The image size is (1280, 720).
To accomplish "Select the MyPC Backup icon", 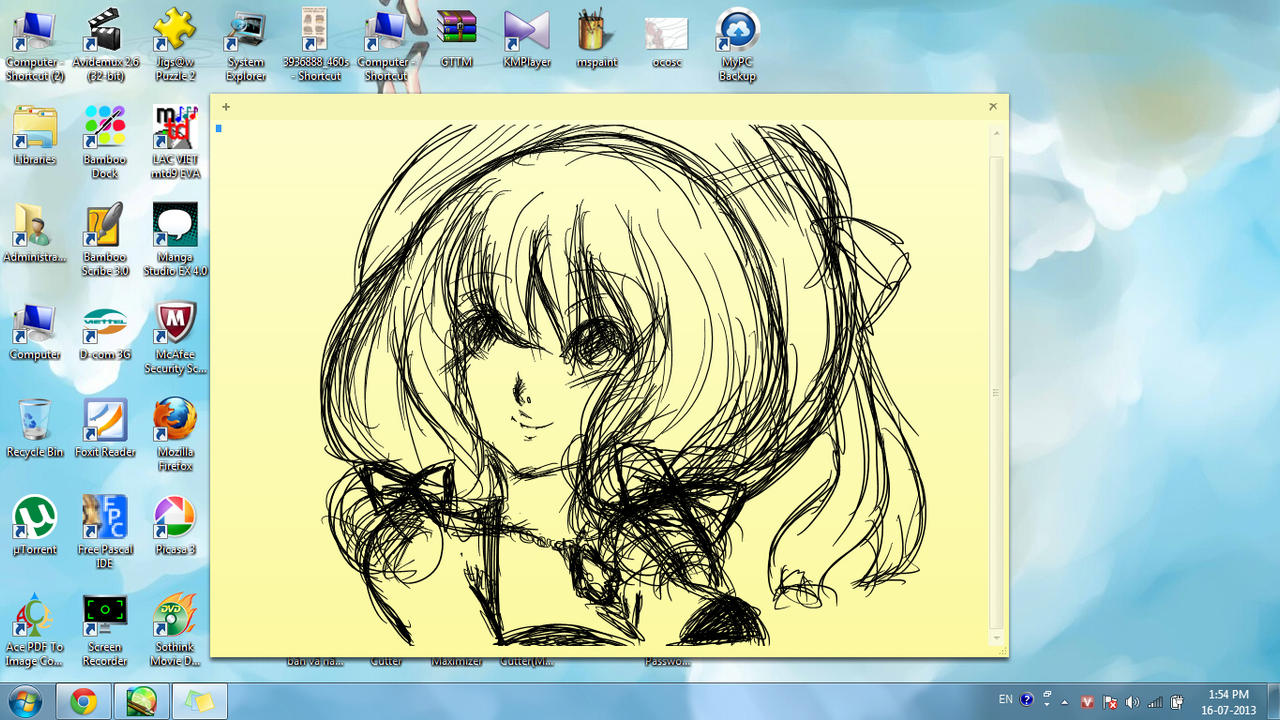I will pyautogui.click(x=737, y=46).
